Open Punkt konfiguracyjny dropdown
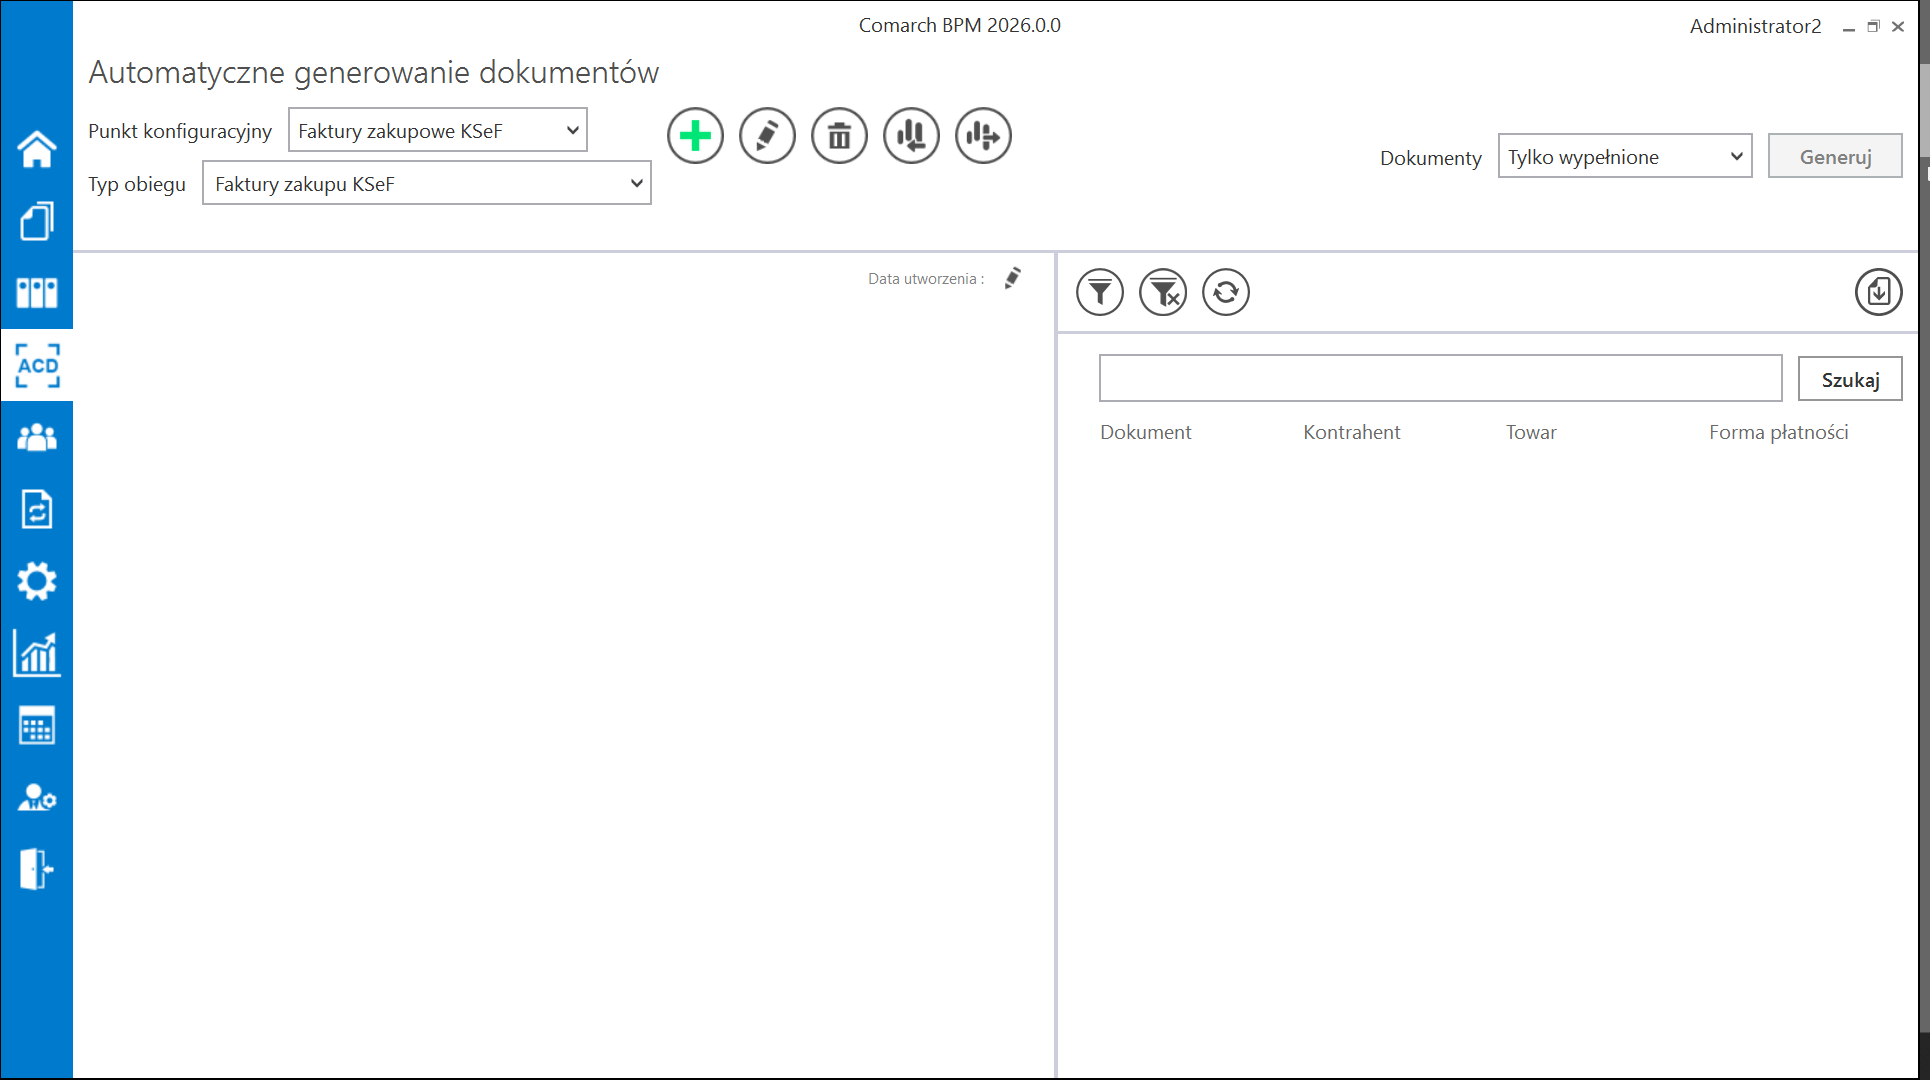 click(x=437, y=131)
